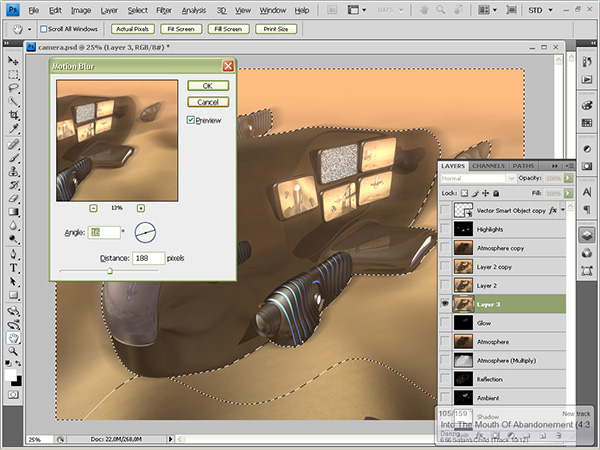
Task: Uncheck the Preview checkbox
Action: [x=192, y=119]
